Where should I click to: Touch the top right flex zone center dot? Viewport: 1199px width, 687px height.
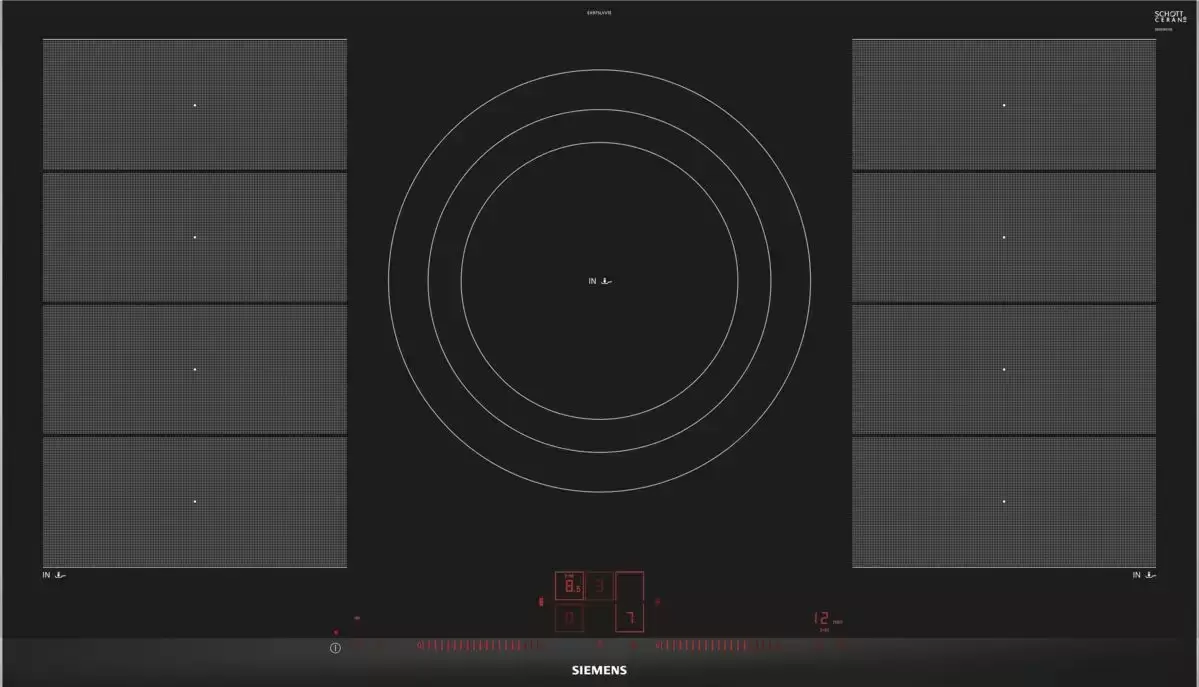point(1004,105)
